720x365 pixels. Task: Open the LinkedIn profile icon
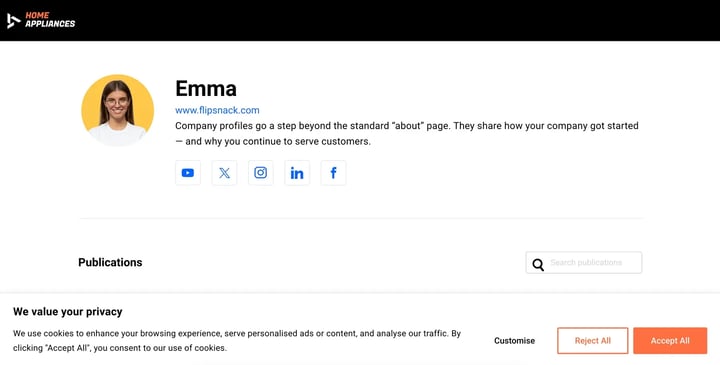pos(297,173)
